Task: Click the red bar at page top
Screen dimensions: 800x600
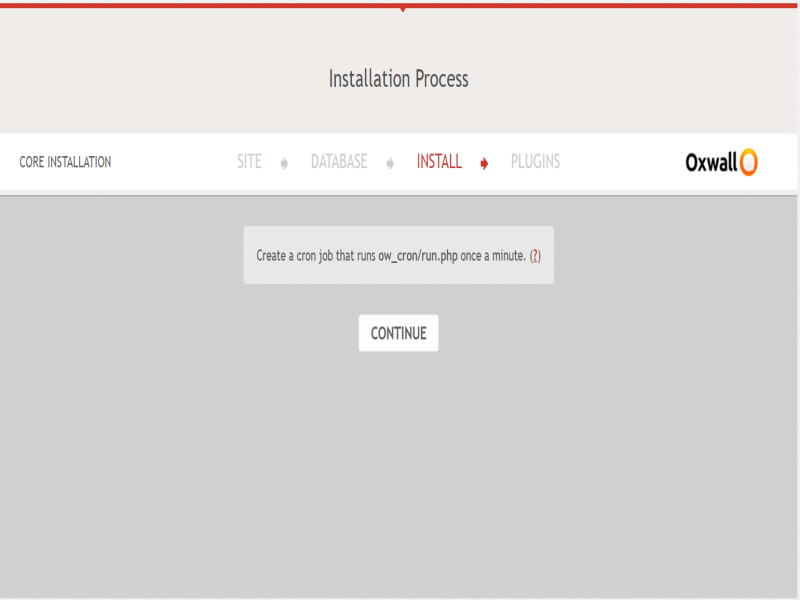Action: coord(200,4)
